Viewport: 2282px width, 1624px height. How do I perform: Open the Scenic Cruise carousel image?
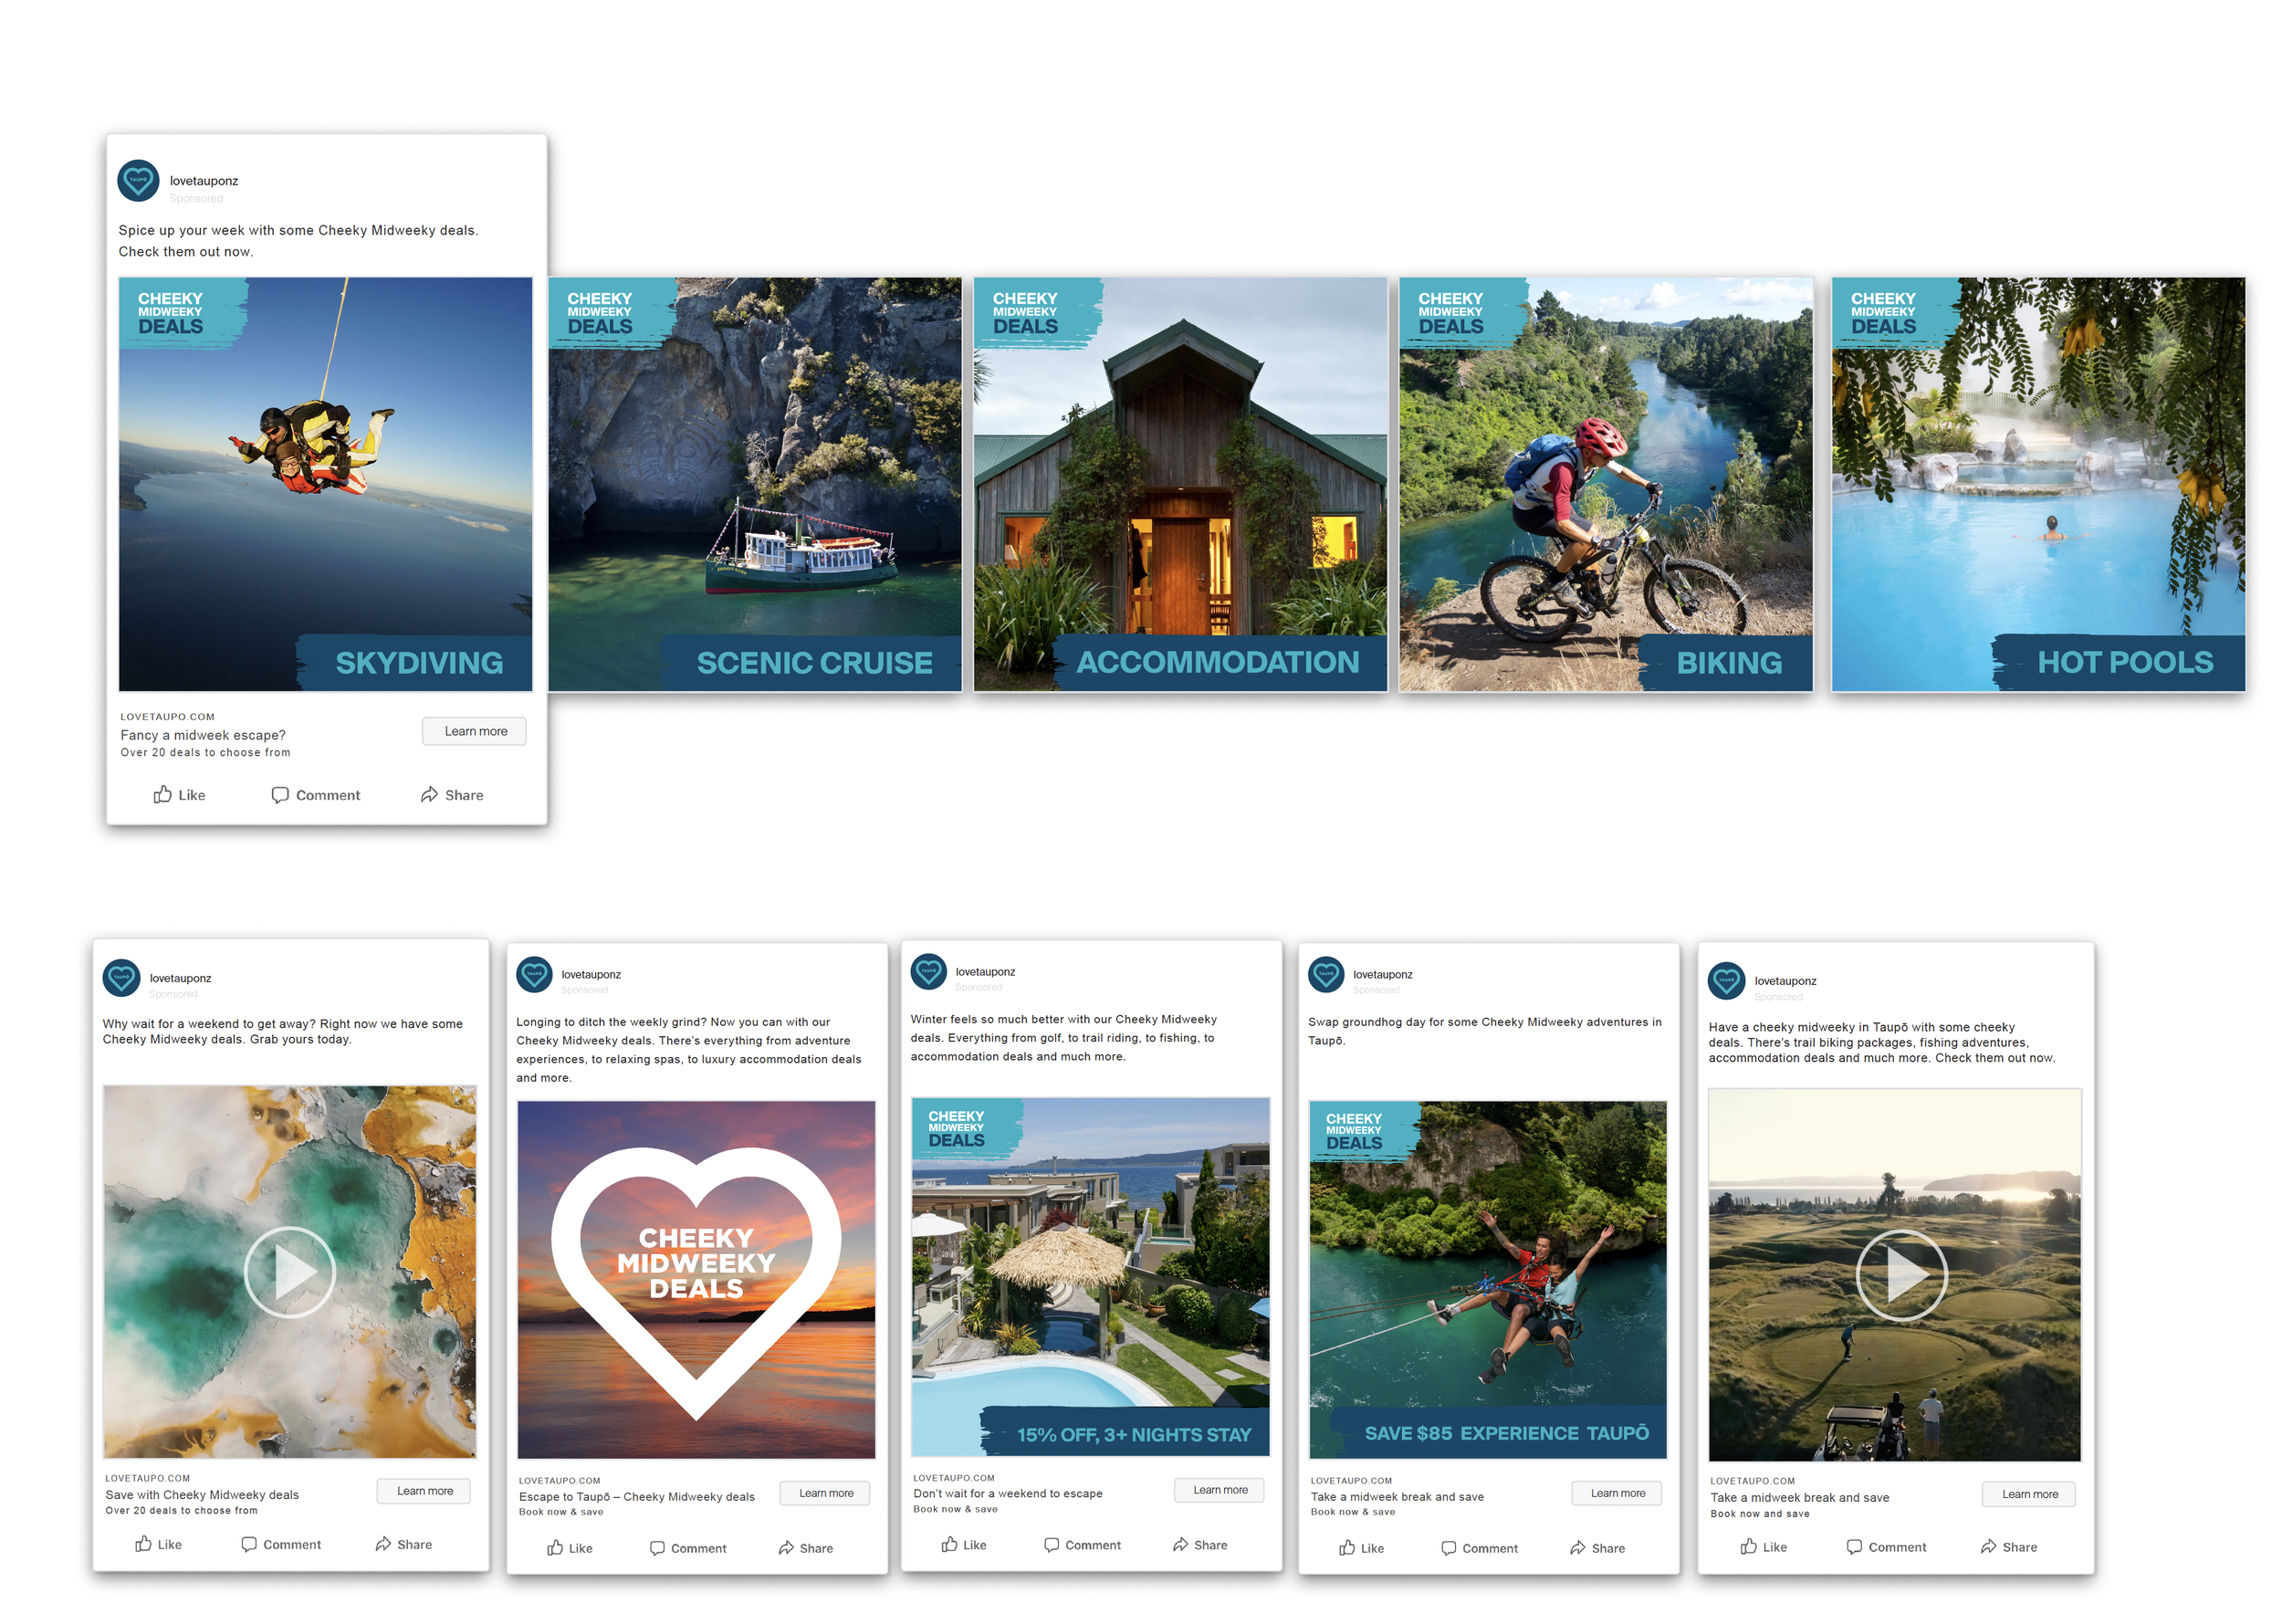point(755,484)
